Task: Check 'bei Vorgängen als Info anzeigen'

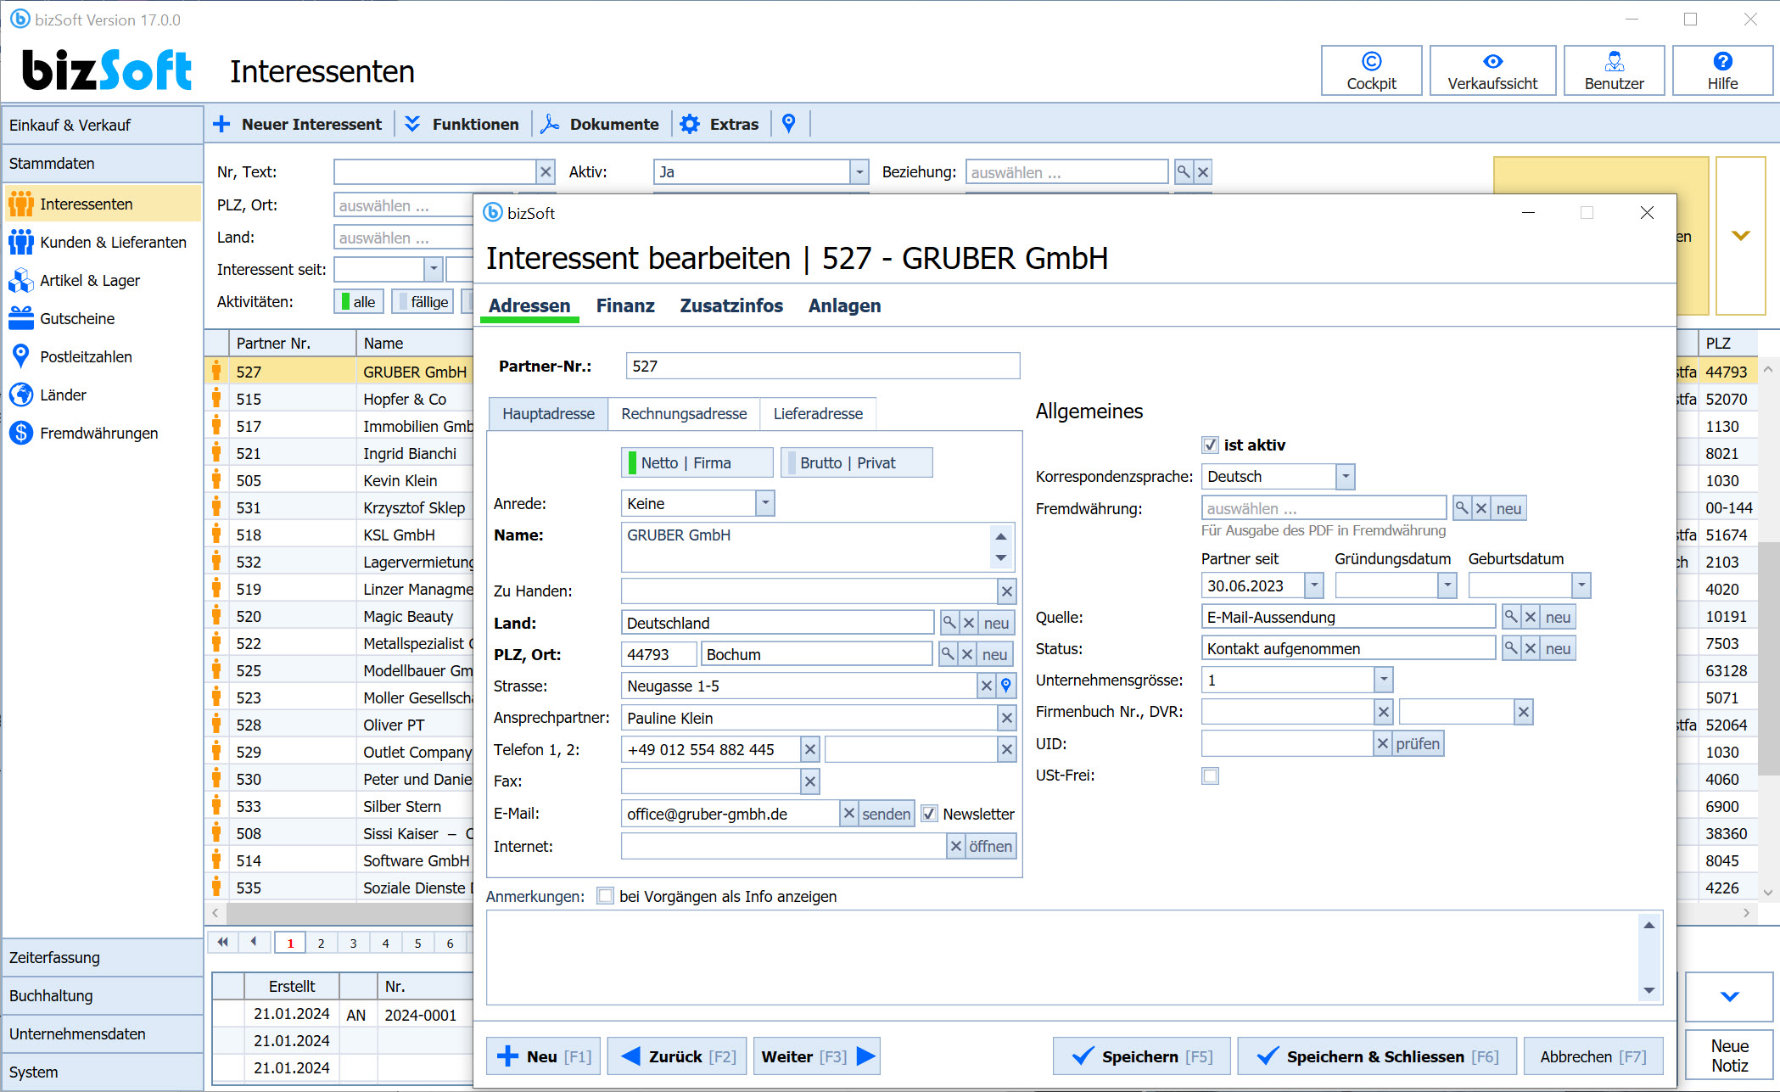Action: [605, 896]
